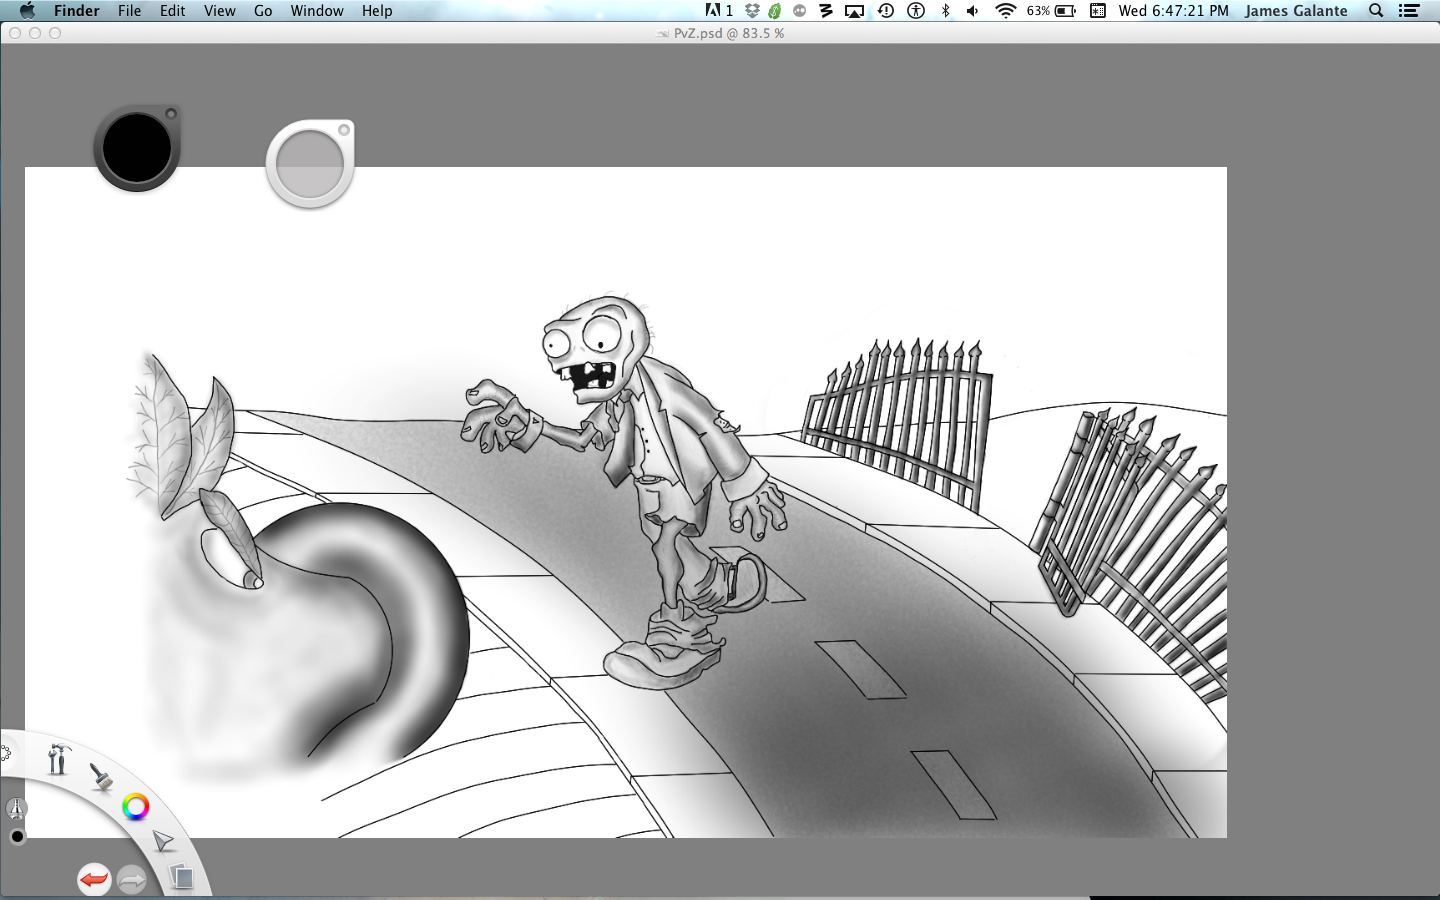Screen dimensions: 1440x900
Task: Open the color wheel menu in the lagoon
Action: pyautogui.click(x=136, y=806)
